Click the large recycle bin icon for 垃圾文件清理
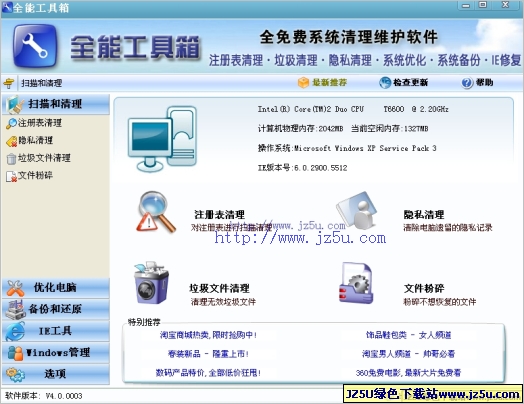The image size is (524, 404). [x=151, y=283]
